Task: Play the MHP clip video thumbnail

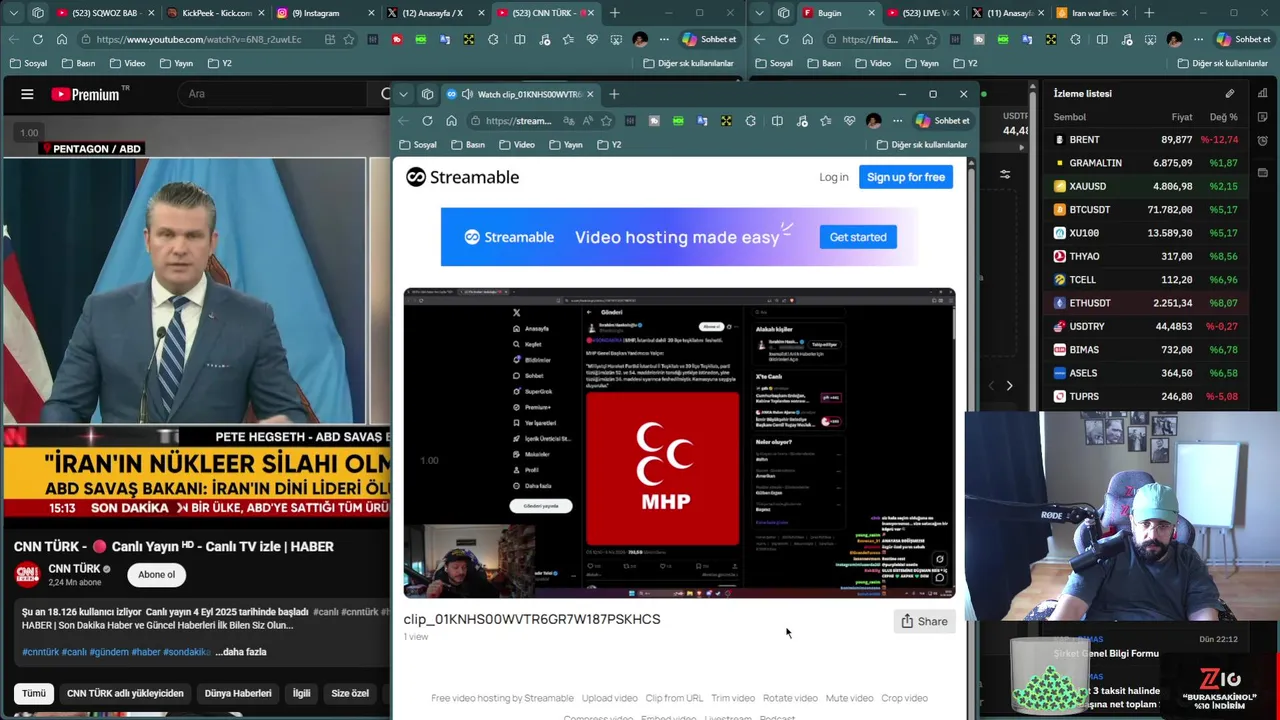Action: coord(679,443)
